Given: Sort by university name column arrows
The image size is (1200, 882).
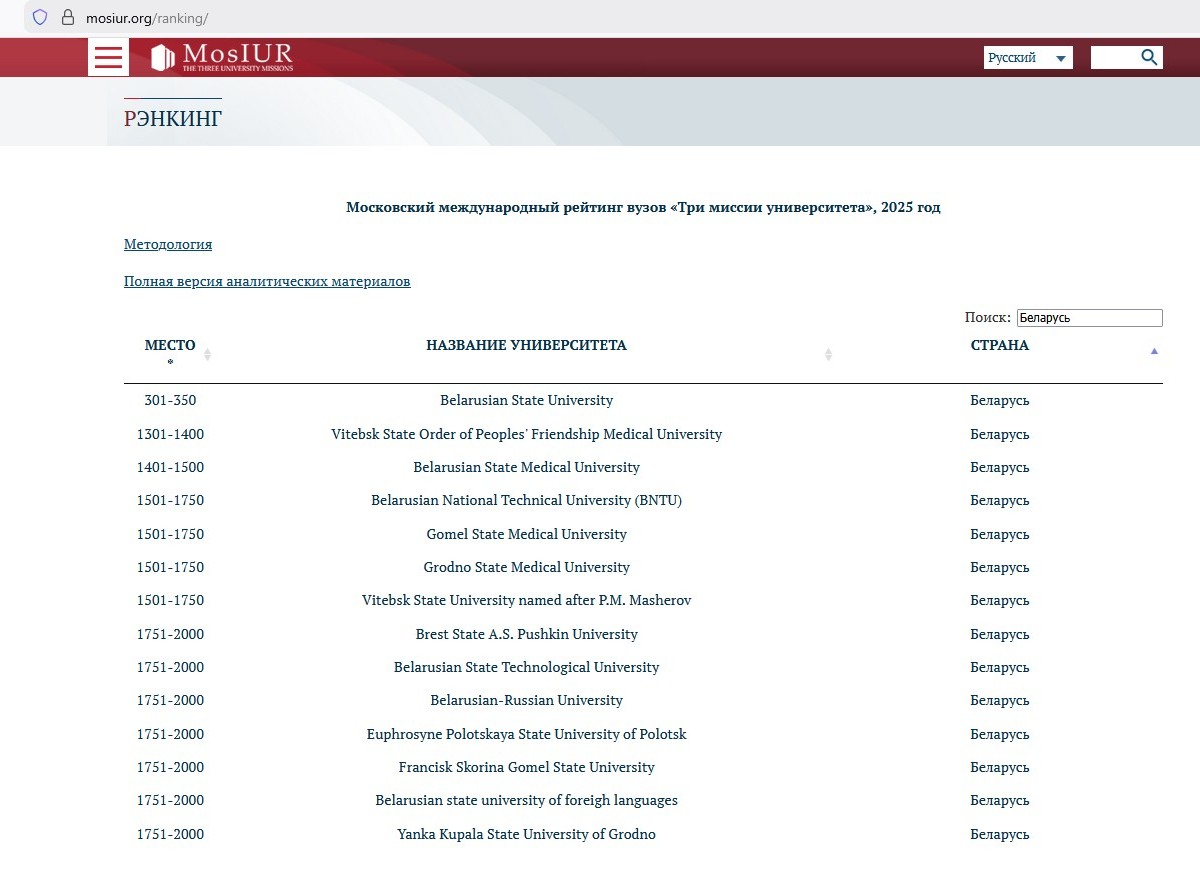Looking at the screenshot, I should point(828,354).
